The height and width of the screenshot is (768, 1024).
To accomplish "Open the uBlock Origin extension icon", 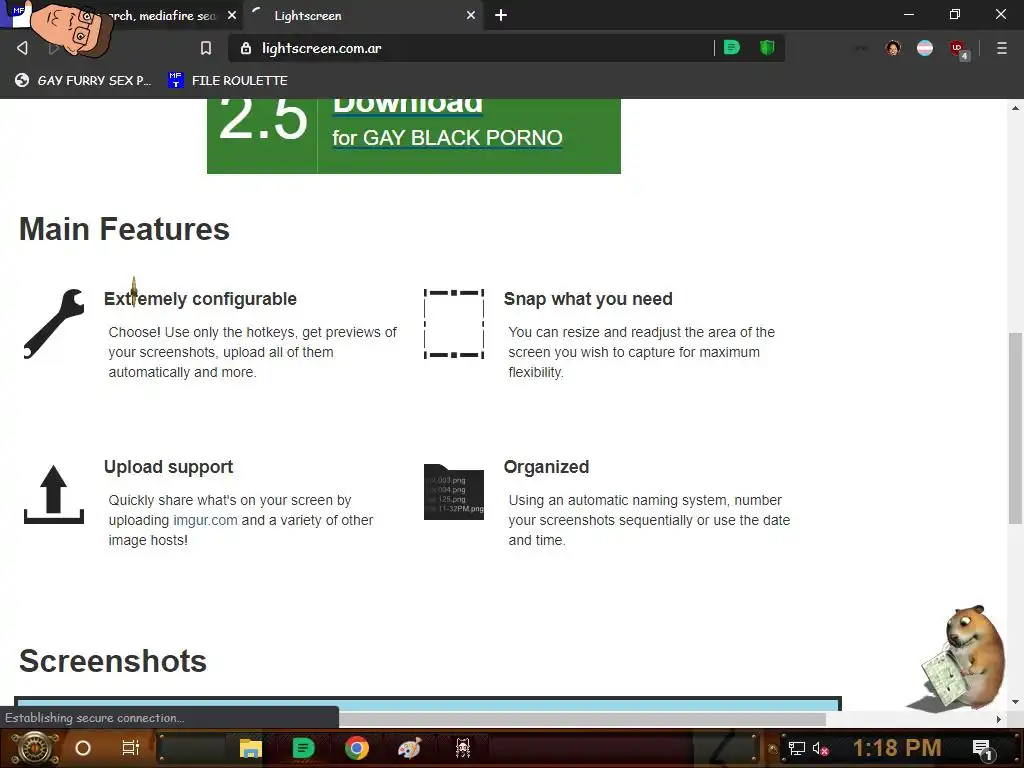I will pyautogui.click(x=958, y=50).
